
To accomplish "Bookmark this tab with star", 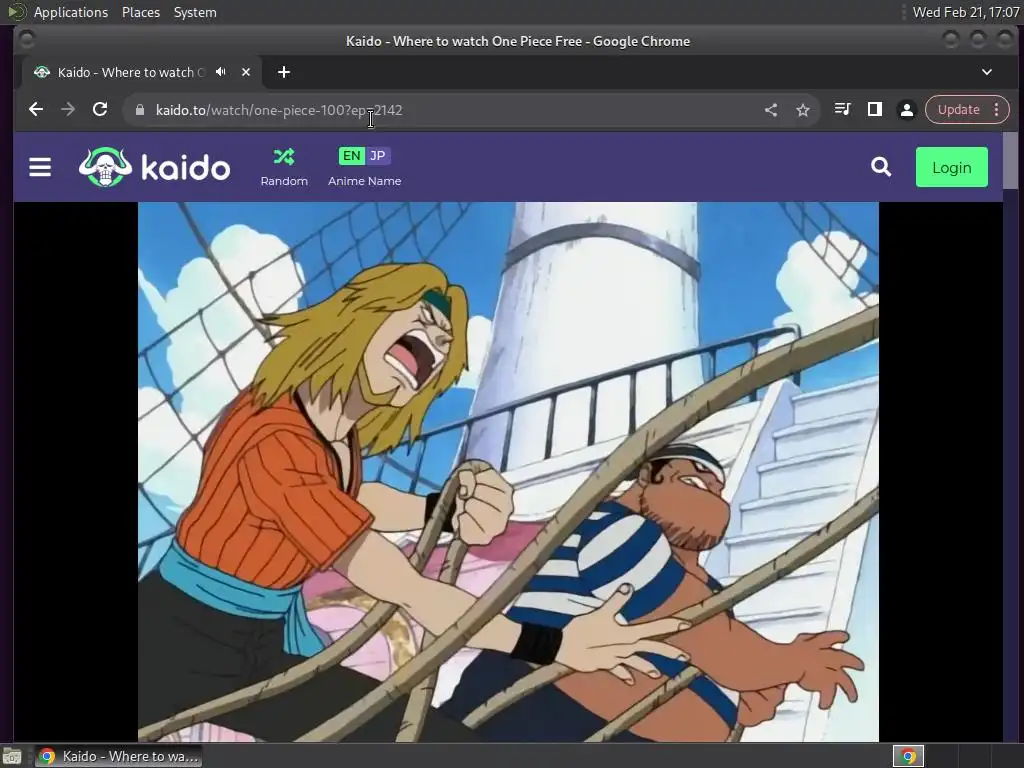I will [803, 110].
